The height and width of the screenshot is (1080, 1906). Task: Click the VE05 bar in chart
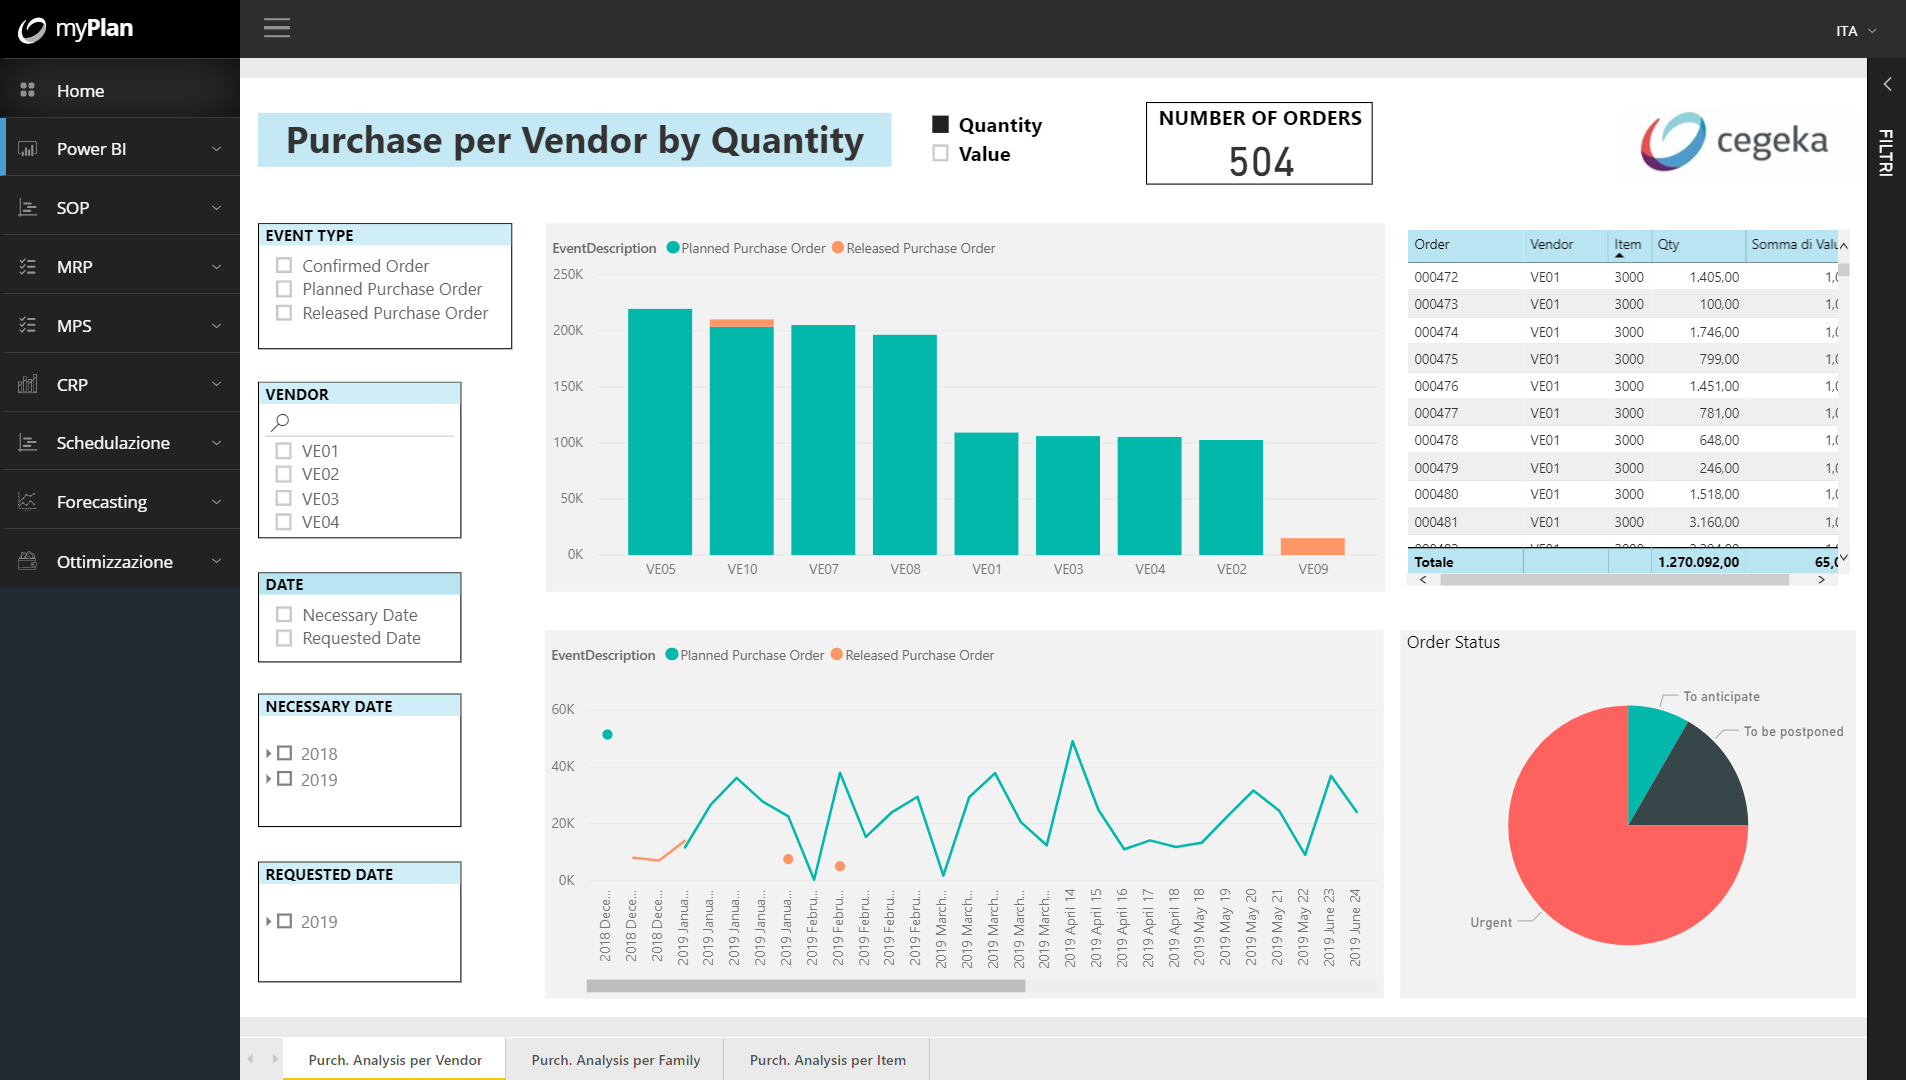click(x=660, y=431)
